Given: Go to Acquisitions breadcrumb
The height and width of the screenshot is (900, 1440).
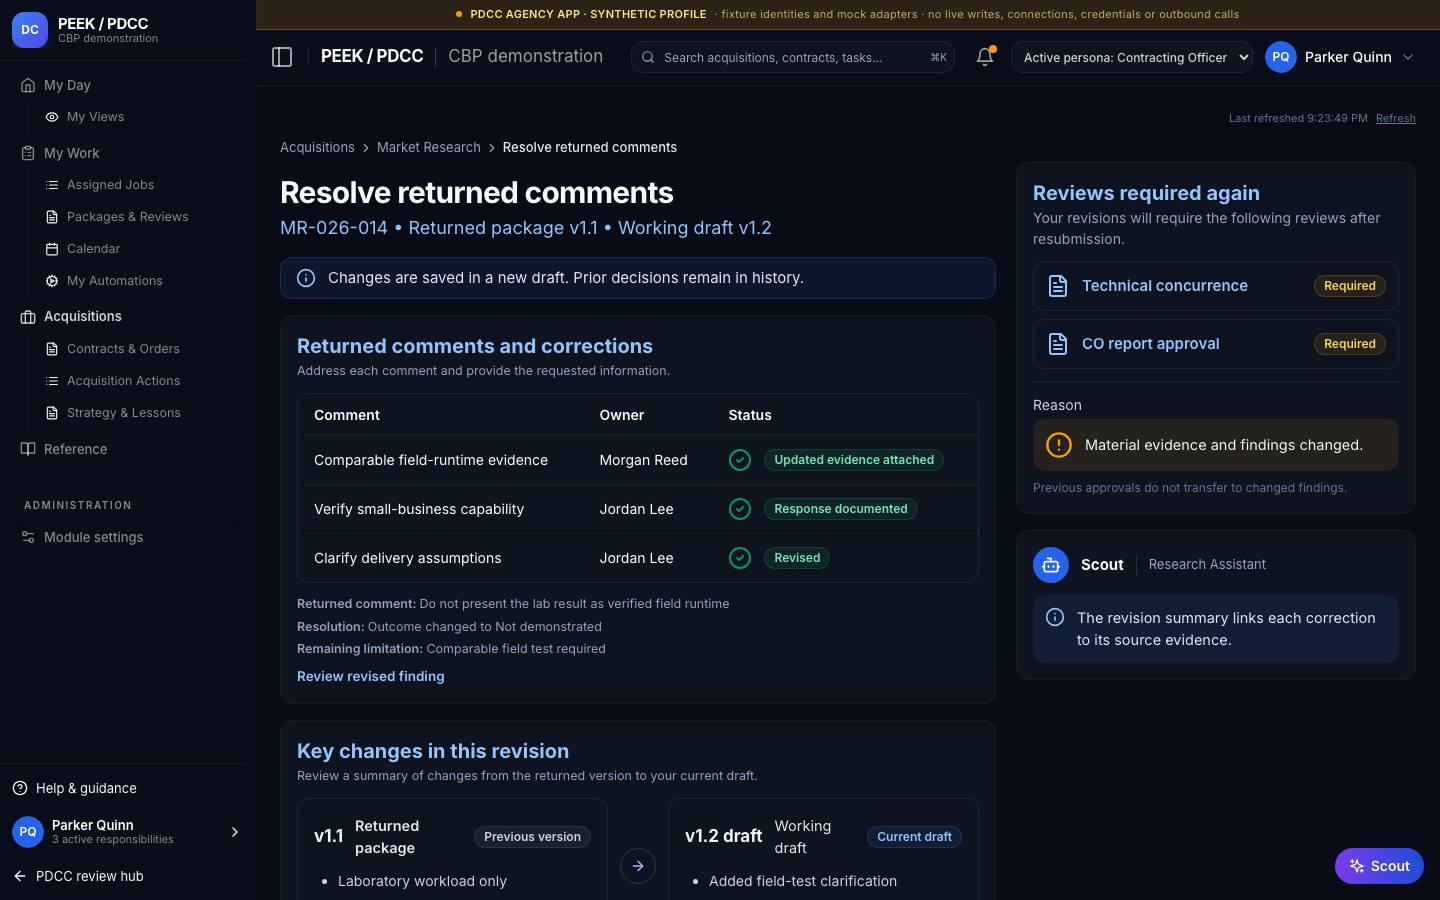Looking at the screenshot, I should (x=317, y=147).
